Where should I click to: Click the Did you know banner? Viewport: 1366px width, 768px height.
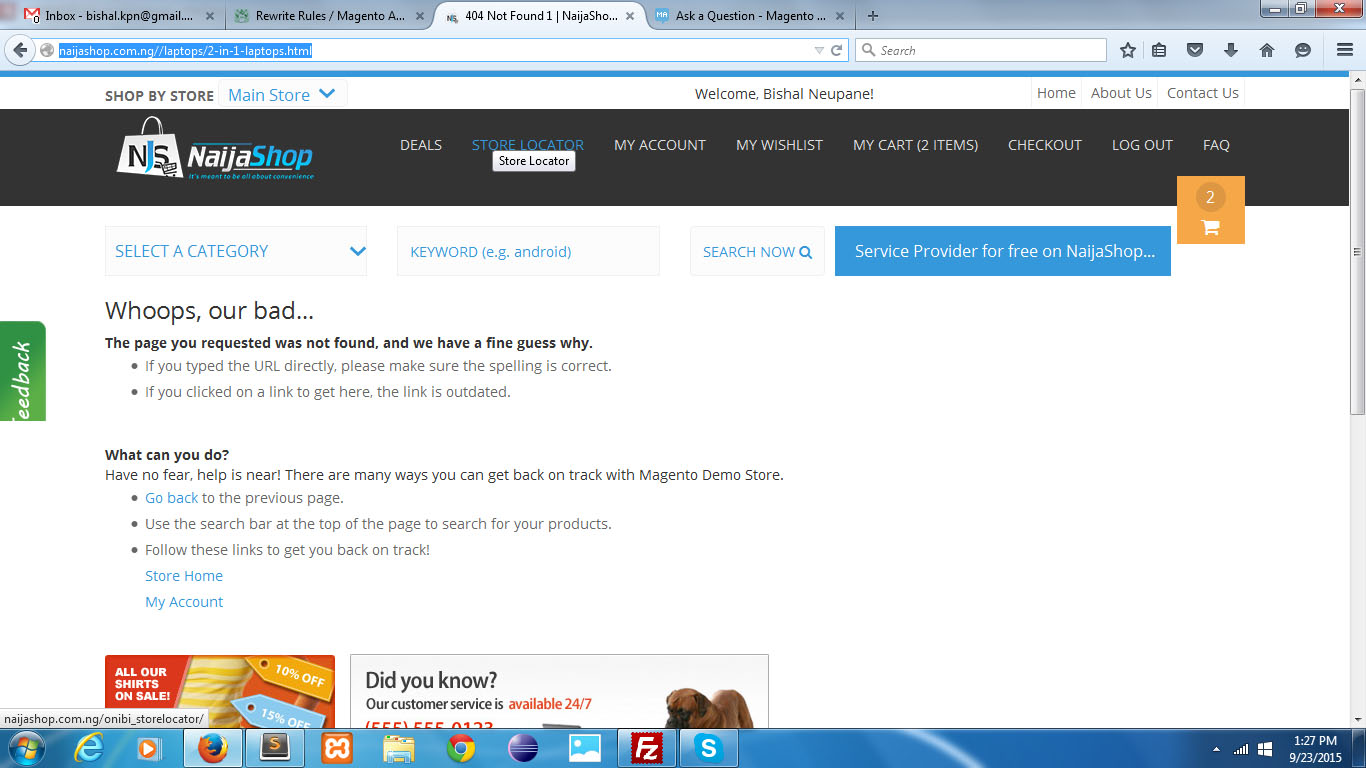[x=559, y=691]
